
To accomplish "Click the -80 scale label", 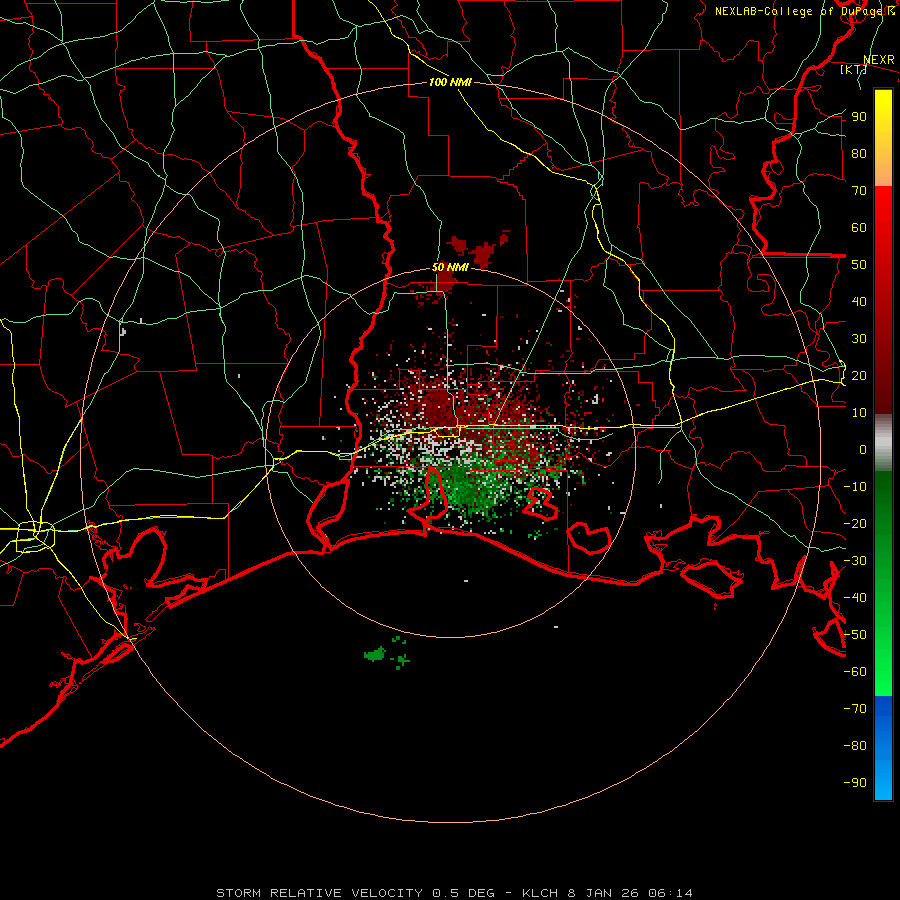I will point(855,746).
